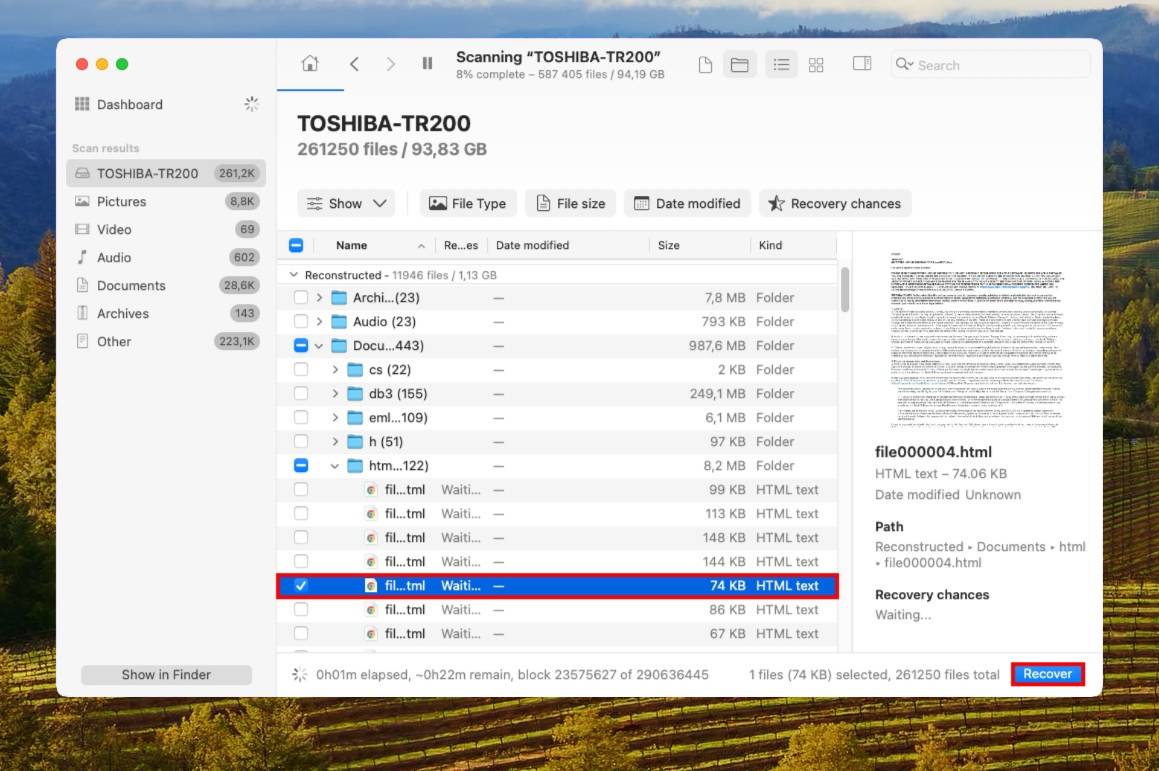The width and height of the screenshot is (1159, 771).
Task: Open the File size filter
Action: (x=570, y=203)
